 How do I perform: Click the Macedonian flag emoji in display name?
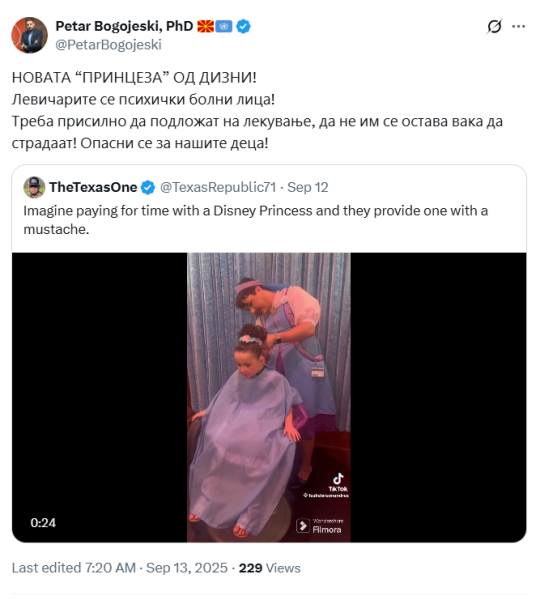pyautogui.click(x=205, y=26)
